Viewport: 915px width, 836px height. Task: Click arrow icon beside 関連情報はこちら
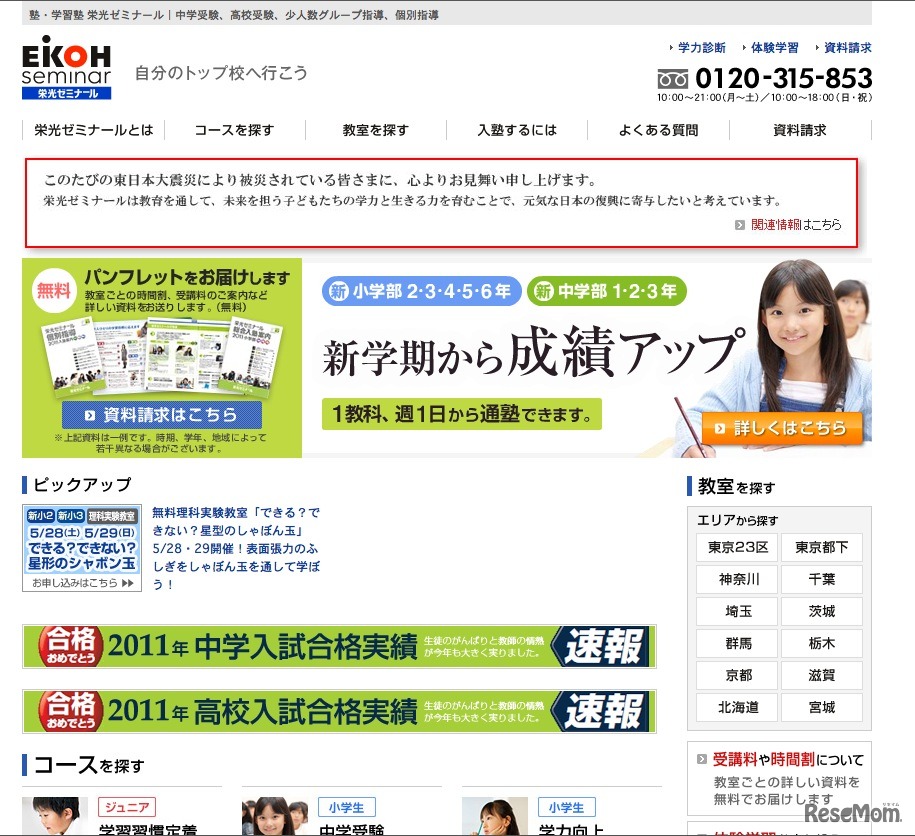[x=740, y=225]
